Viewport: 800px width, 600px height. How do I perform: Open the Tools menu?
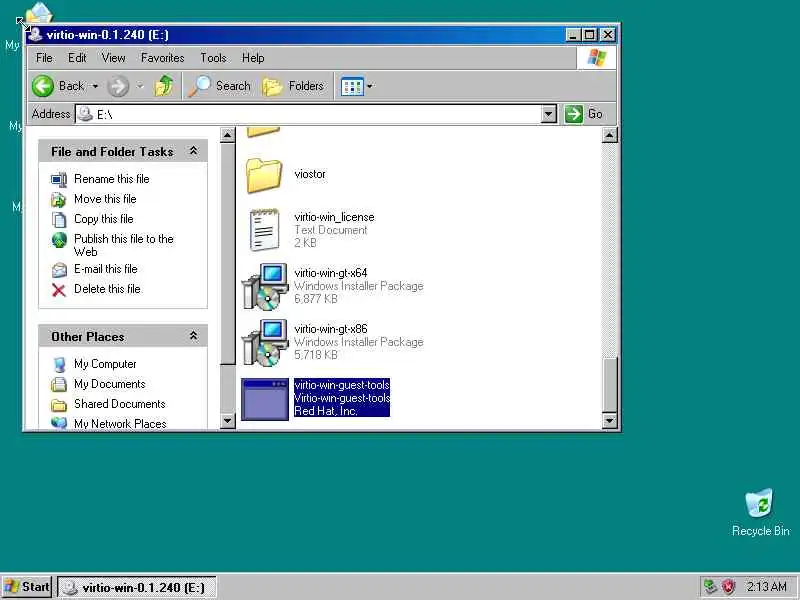point(213,58)
